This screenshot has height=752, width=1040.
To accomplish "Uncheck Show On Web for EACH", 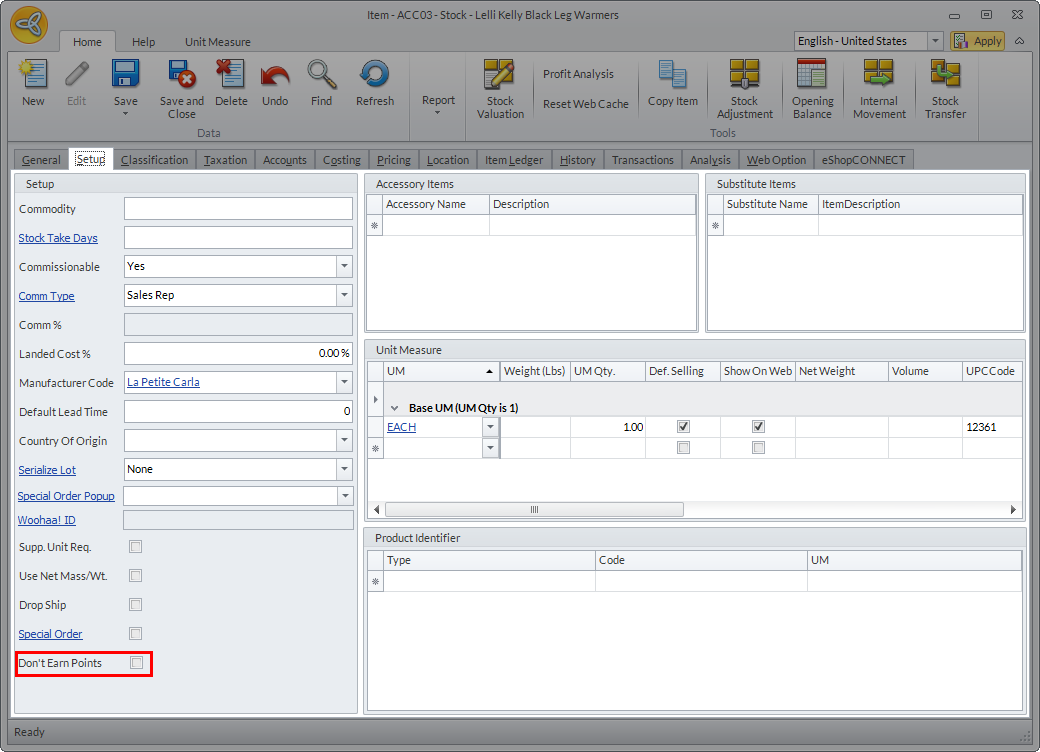I will tap(758, 426).
